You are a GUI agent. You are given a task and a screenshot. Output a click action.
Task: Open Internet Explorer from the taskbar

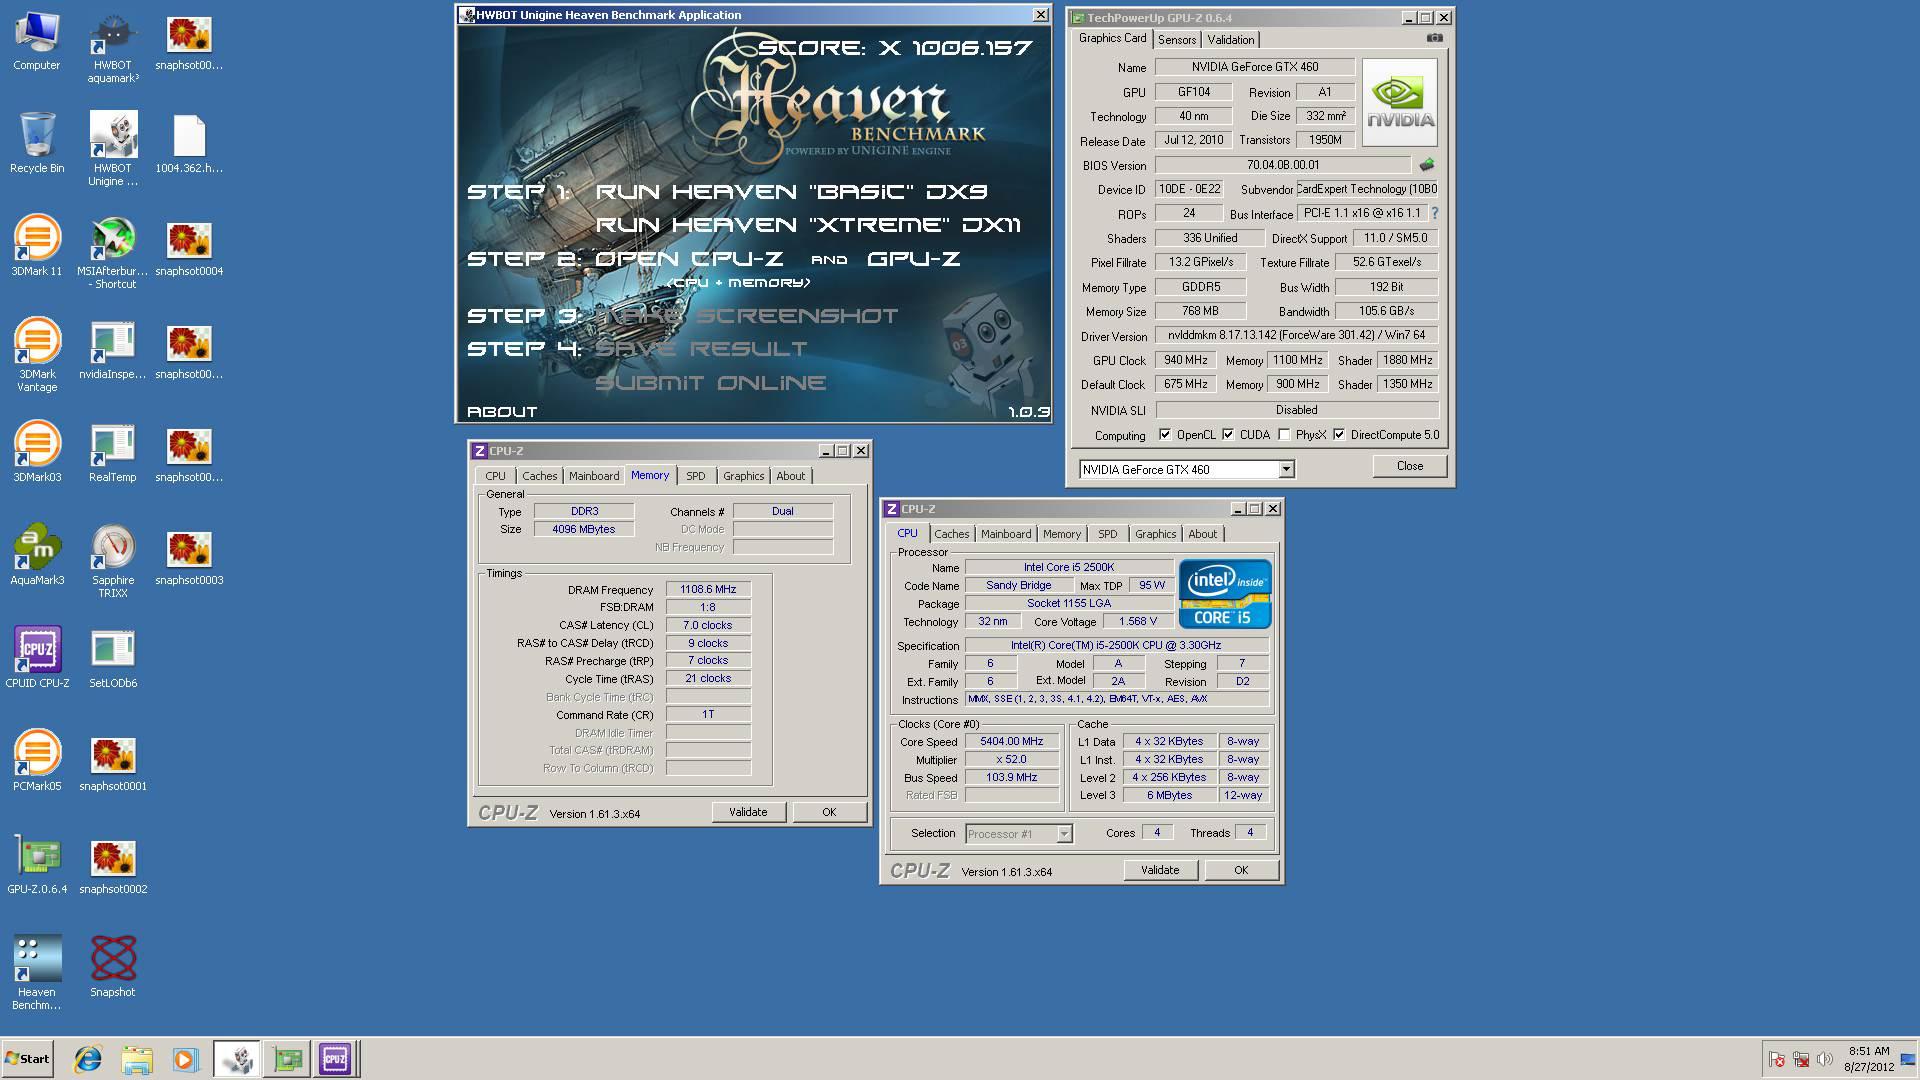click(x=88, y=1059)
